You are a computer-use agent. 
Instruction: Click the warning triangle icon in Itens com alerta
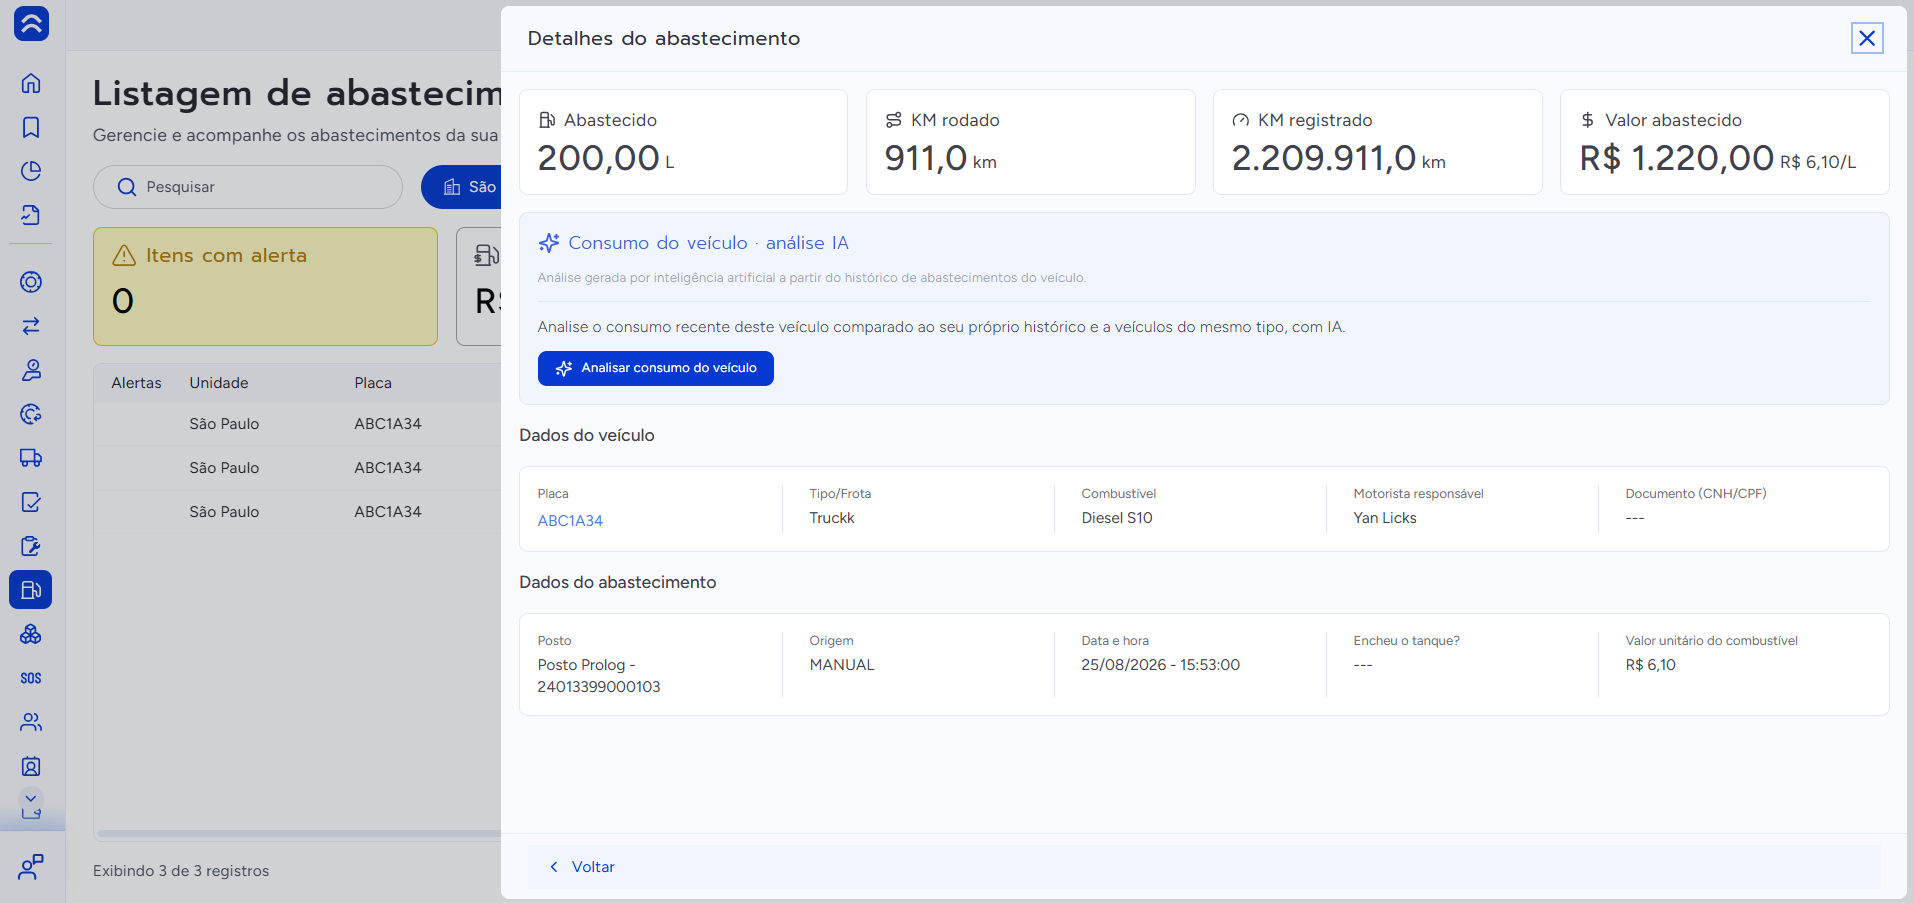coord(124,256)
